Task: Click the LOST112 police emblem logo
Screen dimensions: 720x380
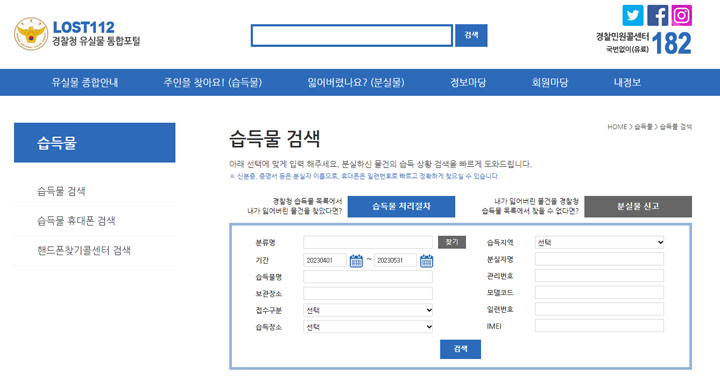Action: (x=31, y=34)
